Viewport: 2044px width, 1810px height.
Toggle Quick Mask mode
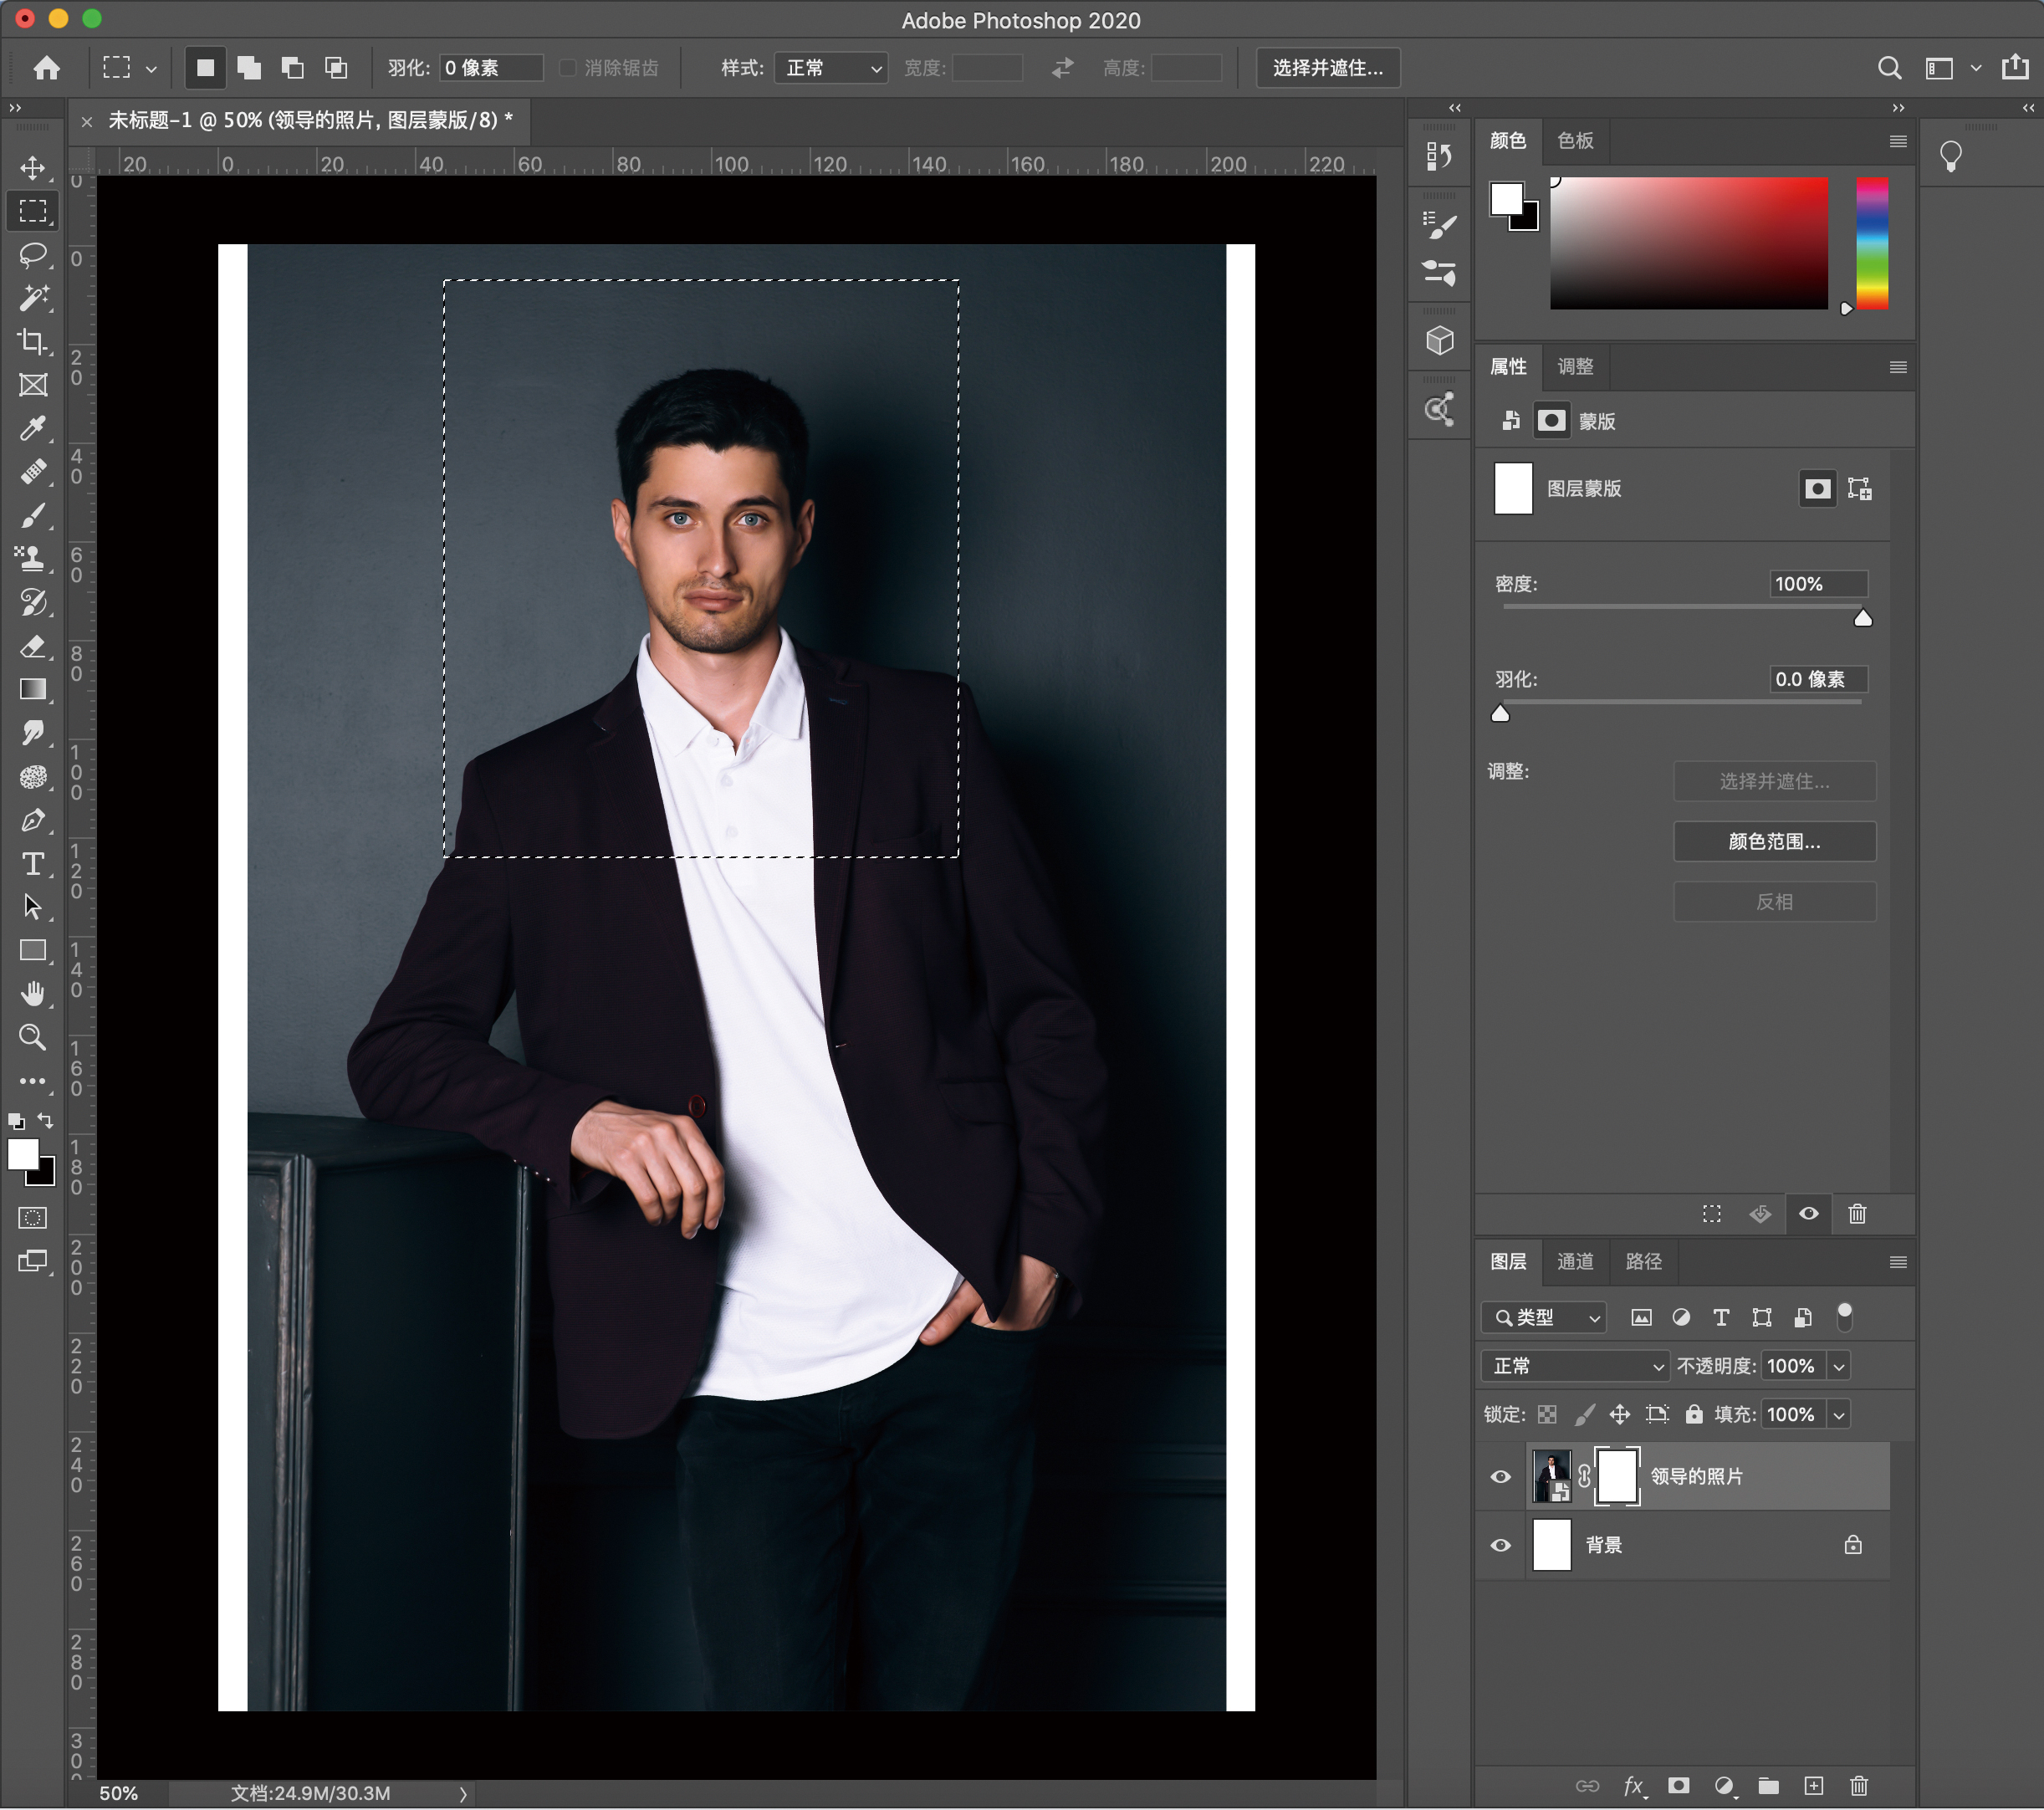click(x=33, y=1218)
